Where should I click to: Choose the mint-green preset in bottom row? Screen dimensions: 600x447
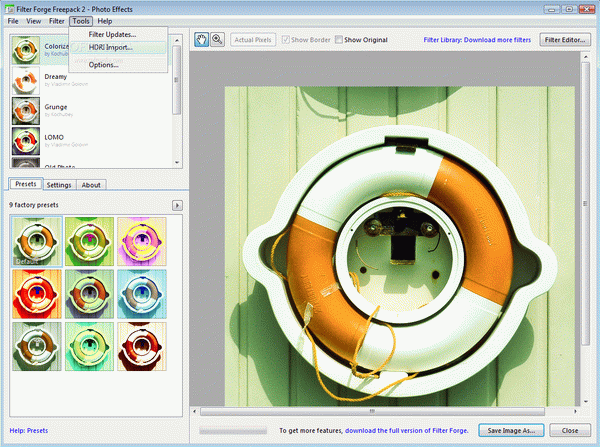pyautogui.click(x=89, y=346)
